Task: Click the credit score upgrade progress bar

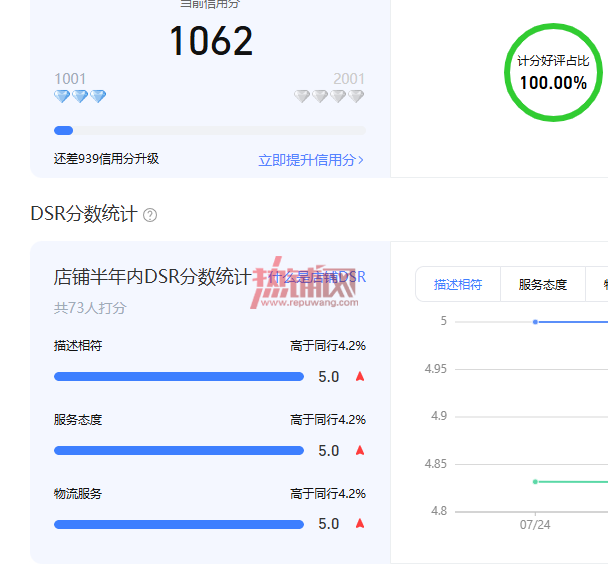Action: (210, 131)
